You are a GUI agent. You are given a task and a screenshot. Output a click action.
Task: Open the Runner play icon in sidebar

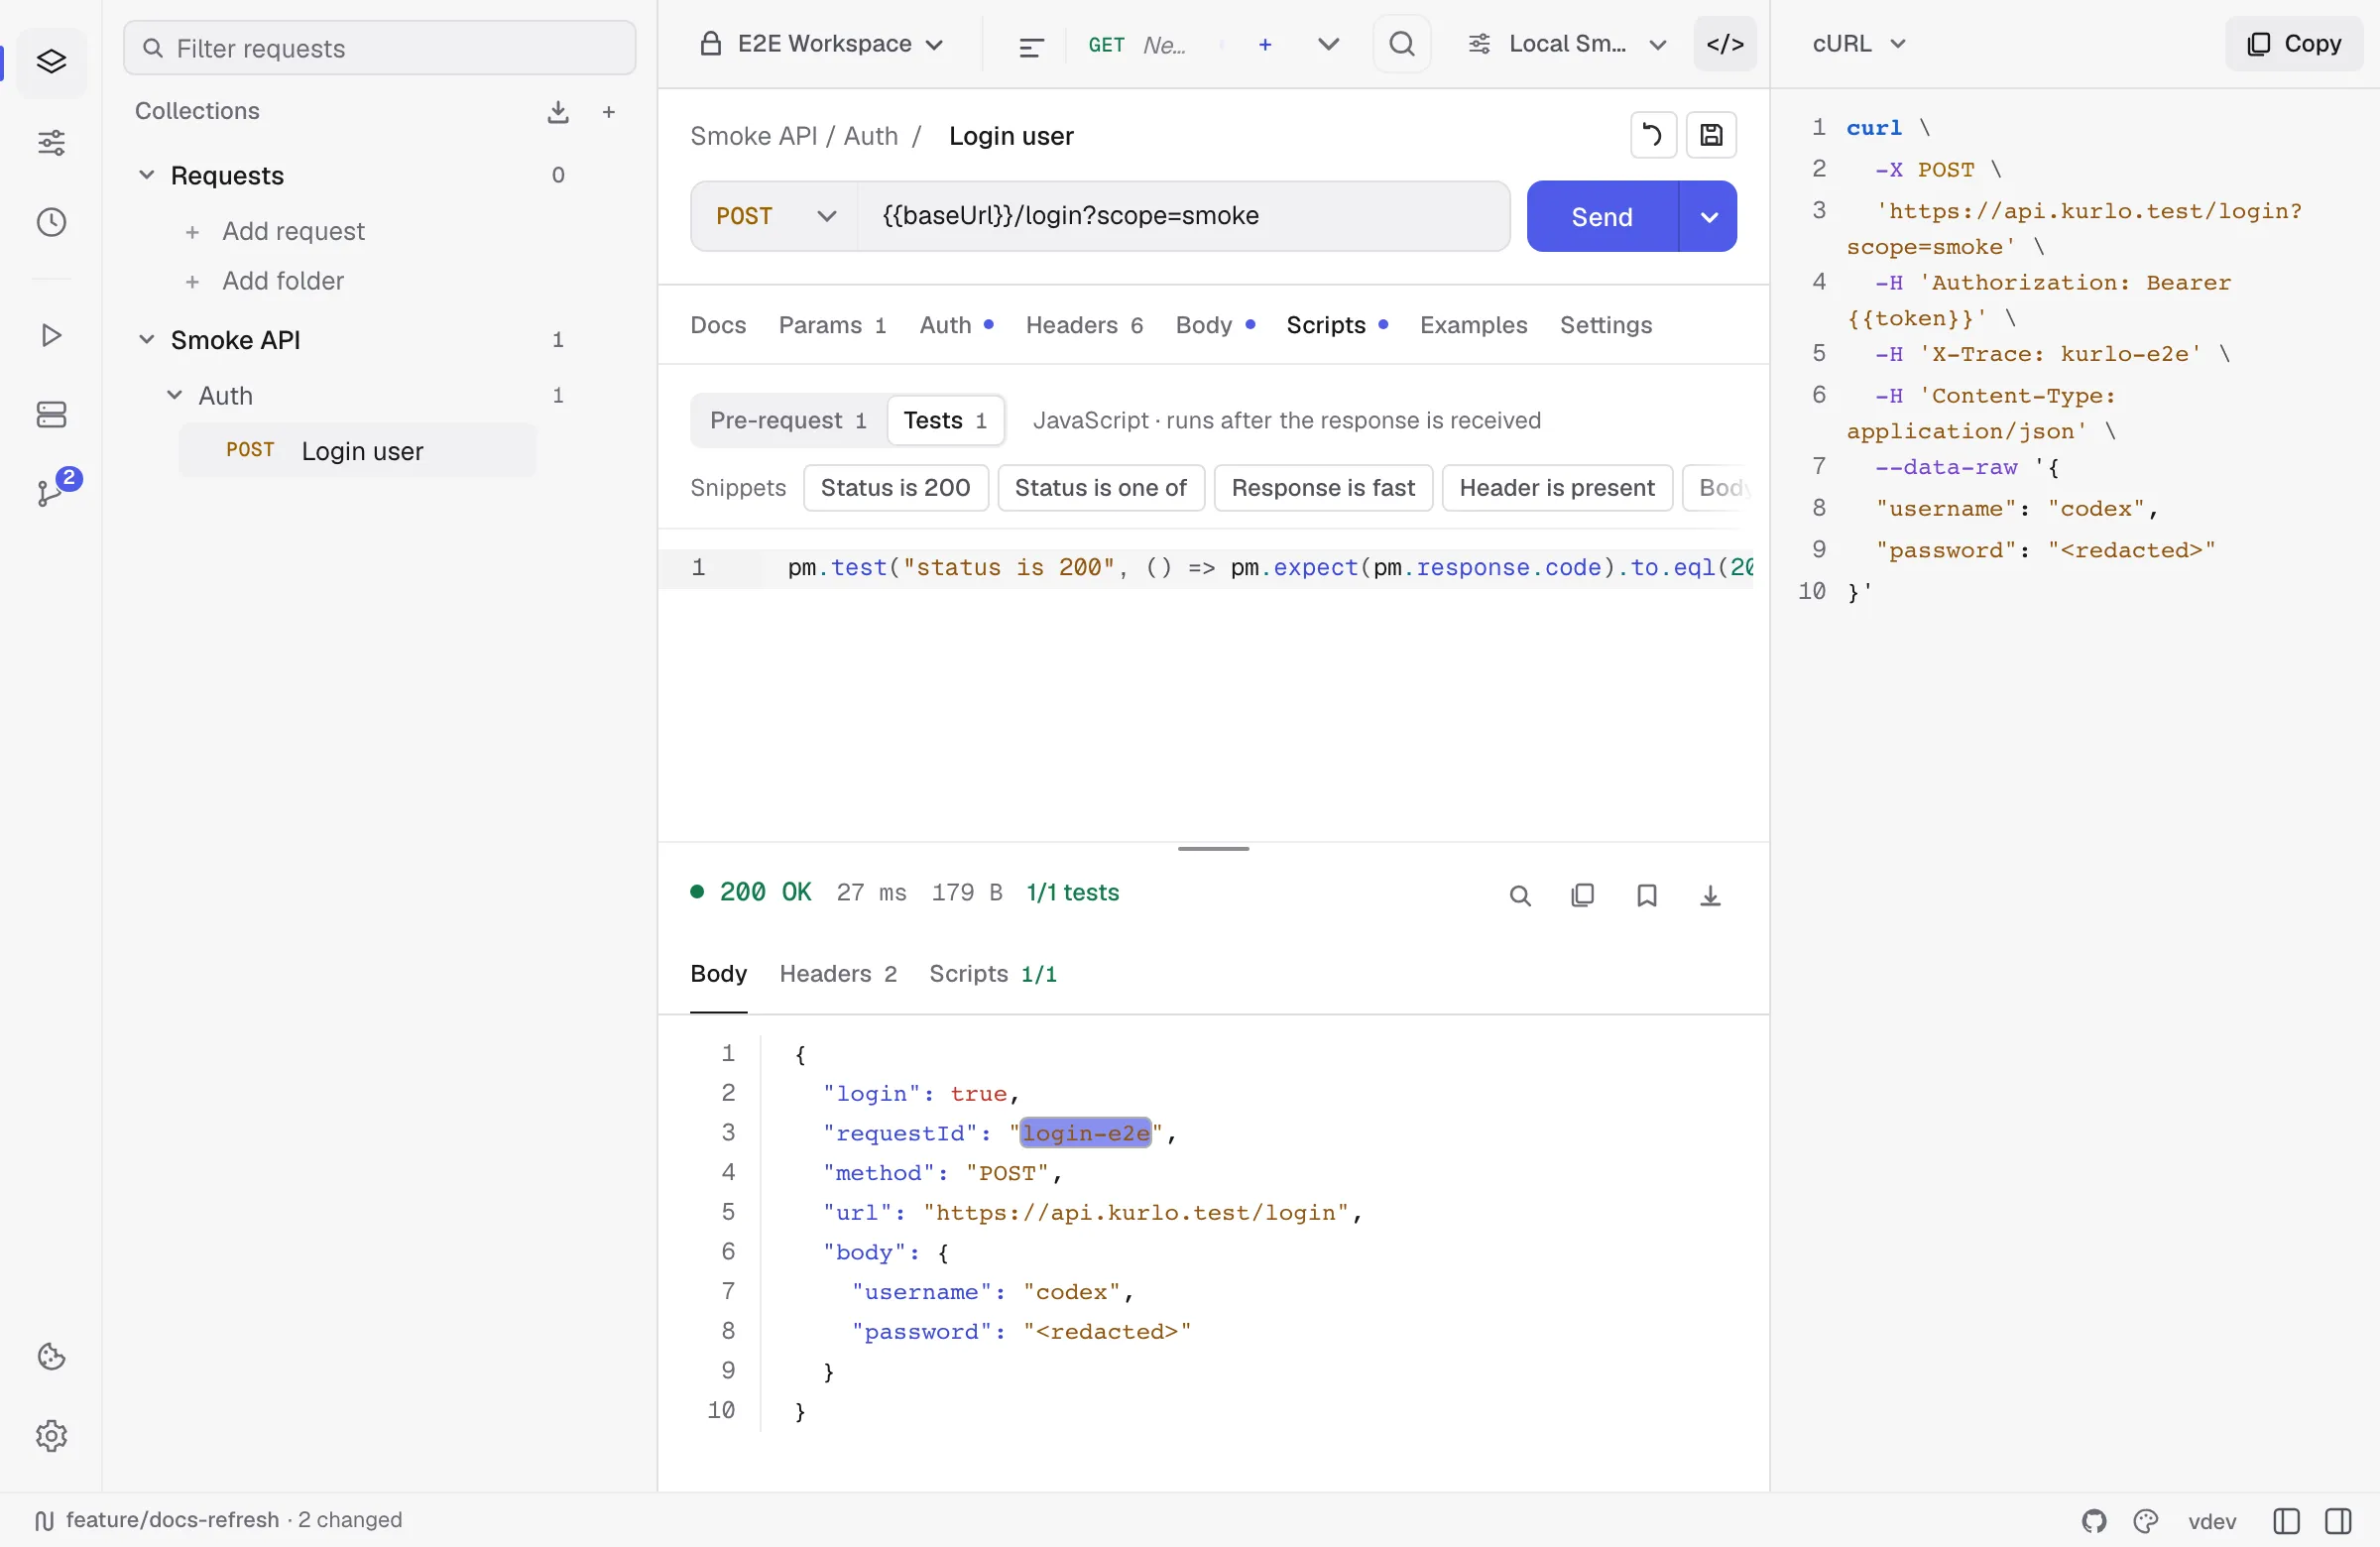(51, 335)
